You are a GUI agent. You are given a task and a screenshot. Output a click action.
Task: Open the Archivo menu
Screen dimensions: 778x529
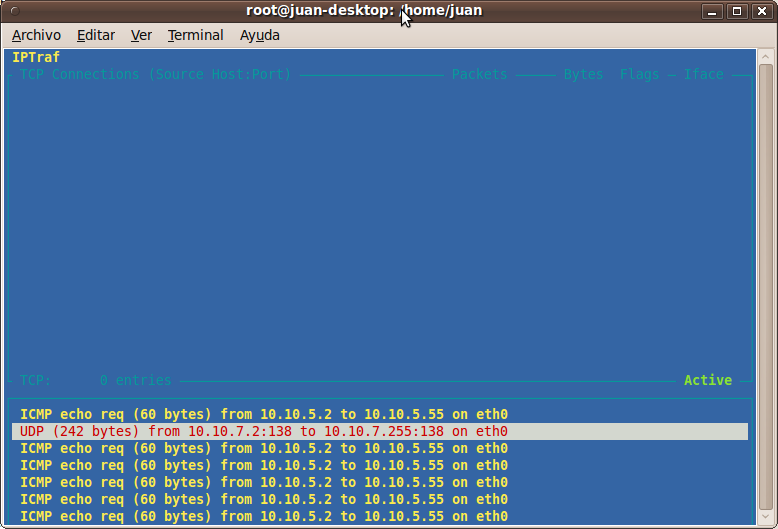[36, 35]
